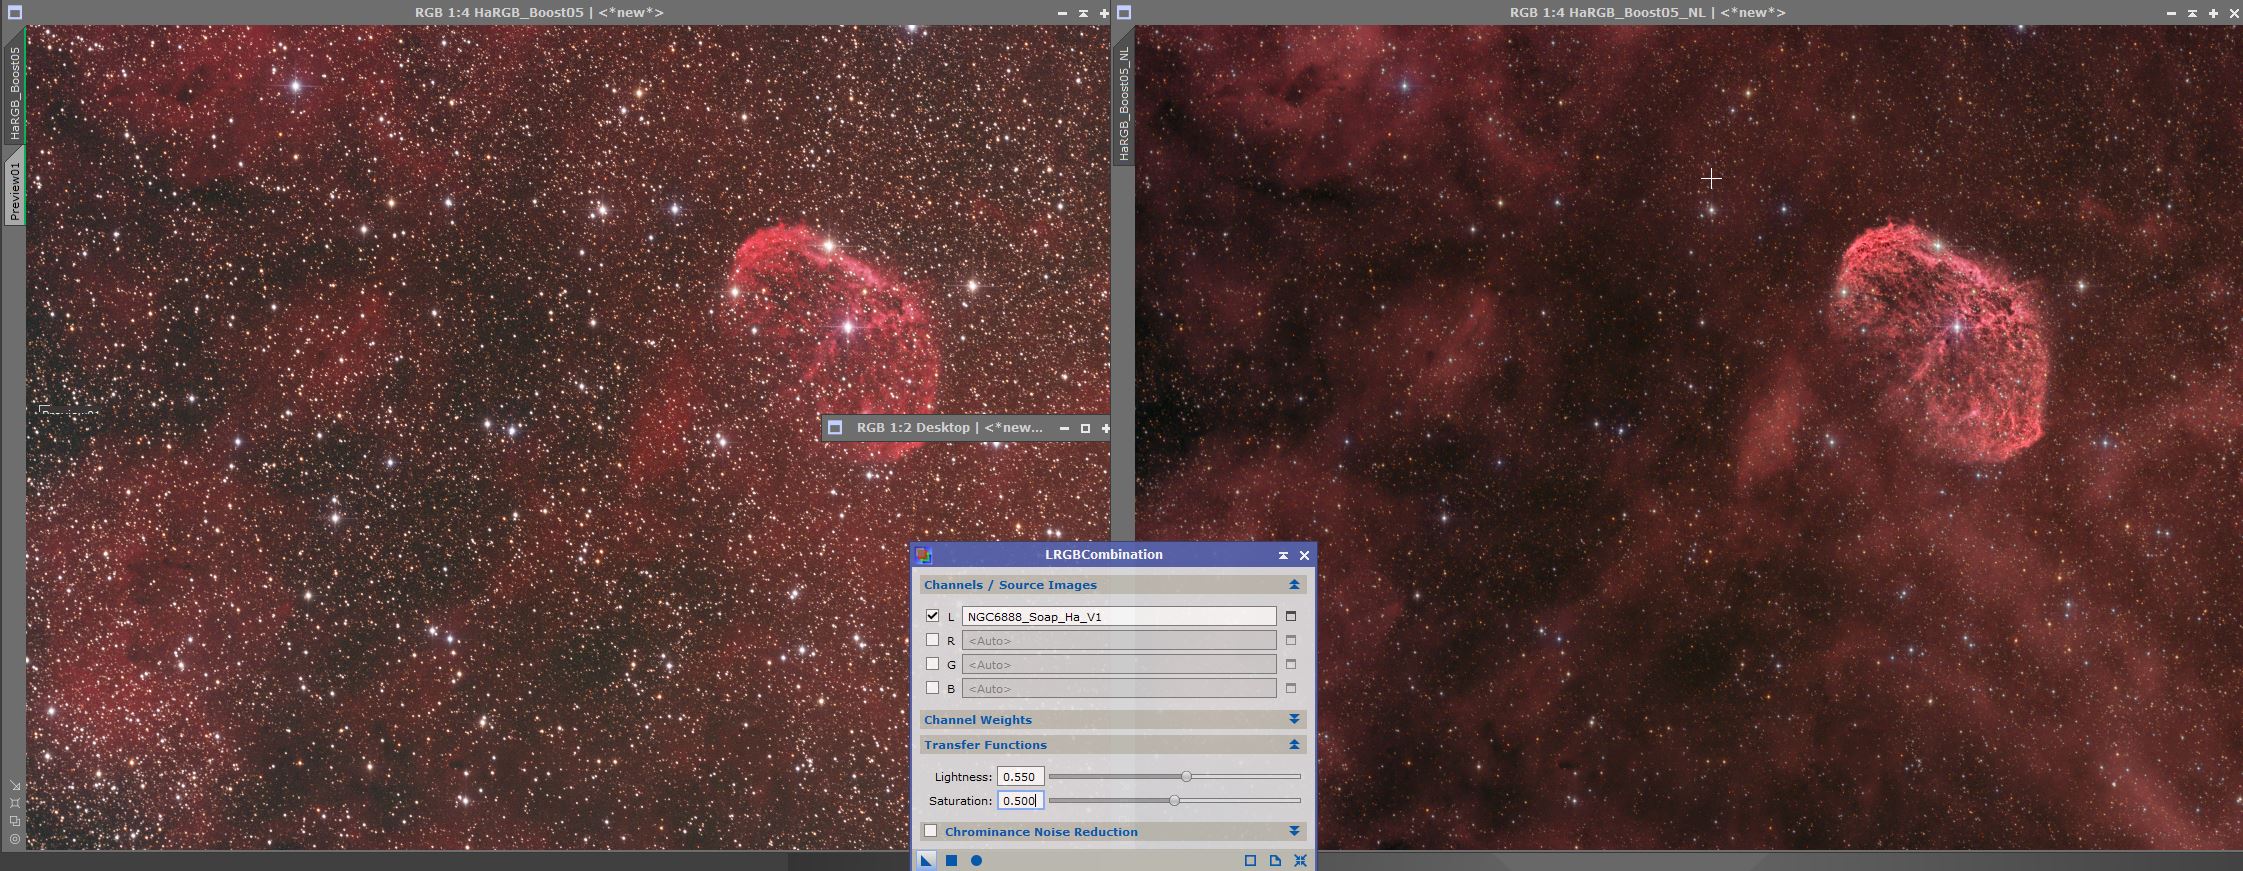Click the R channel <Auto> field
Screen dimensions: 2243x871
coord(1119,640)
